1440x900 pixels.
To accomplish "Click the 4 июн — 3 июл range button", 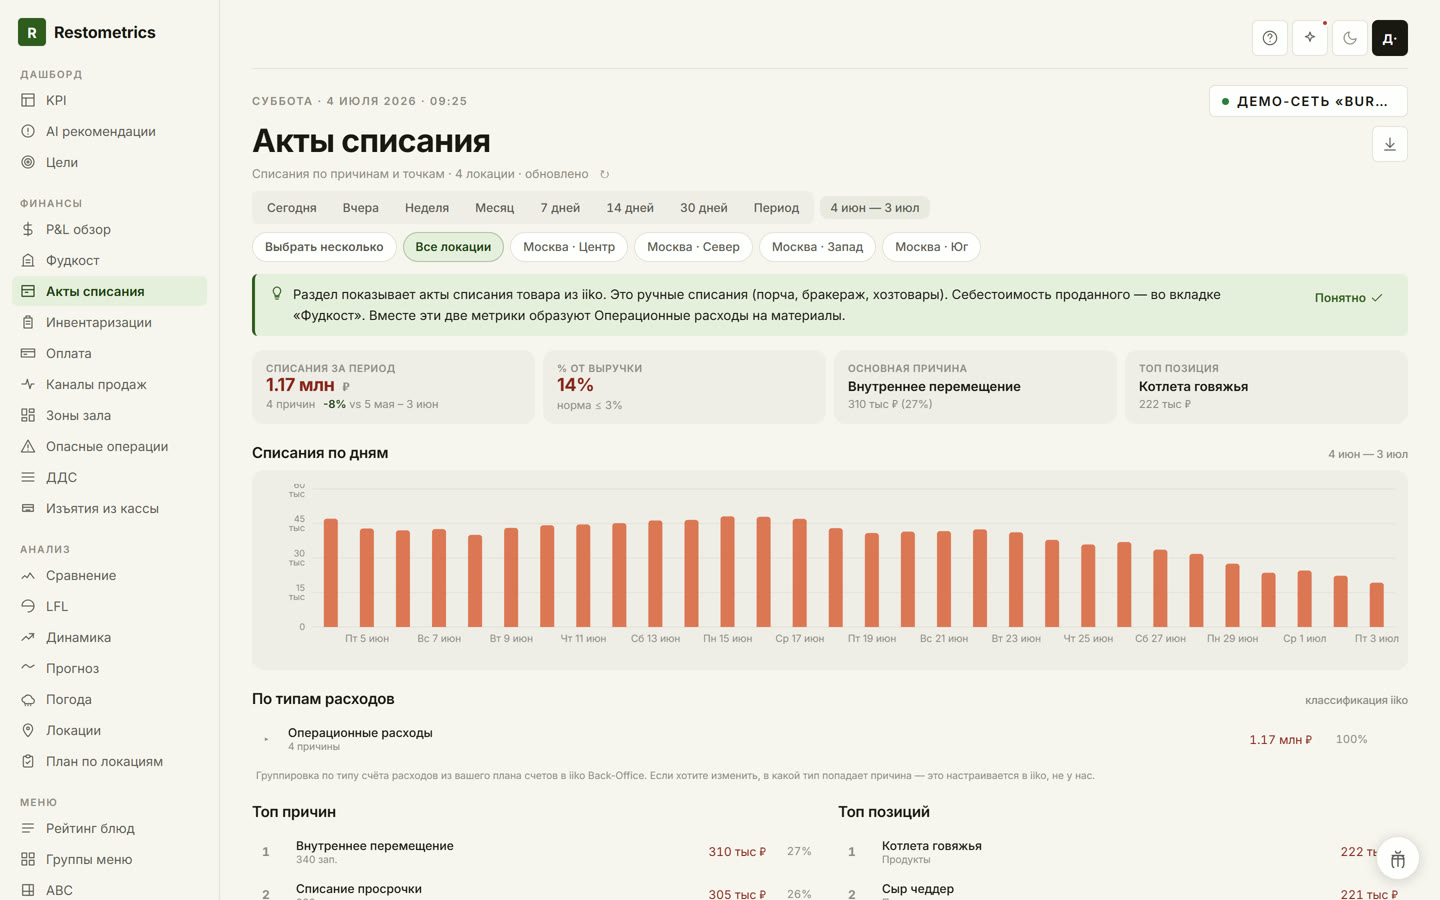I will point(875,208).
